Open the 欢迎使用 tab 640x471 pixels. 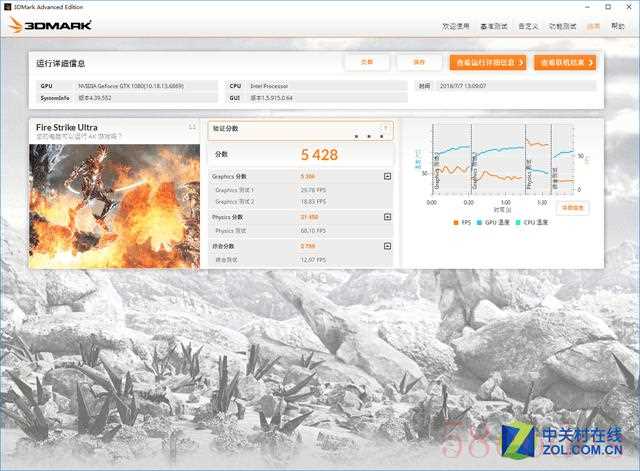pos(456,26)
